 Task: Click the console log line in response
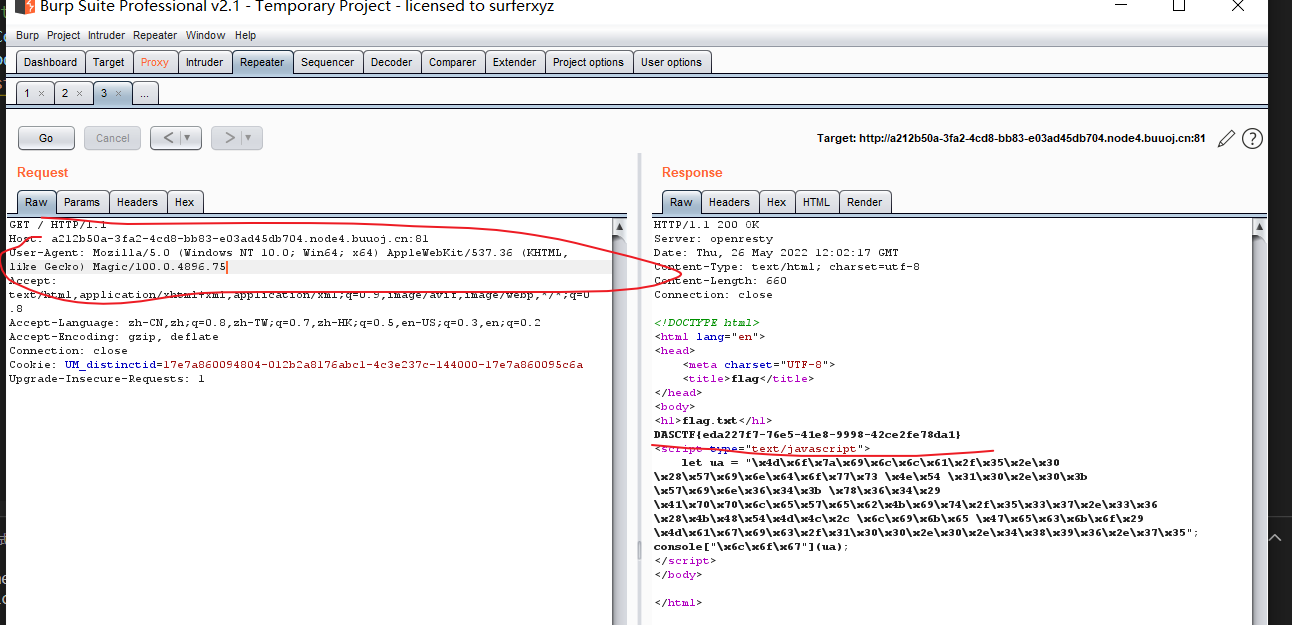click(751, 547)
